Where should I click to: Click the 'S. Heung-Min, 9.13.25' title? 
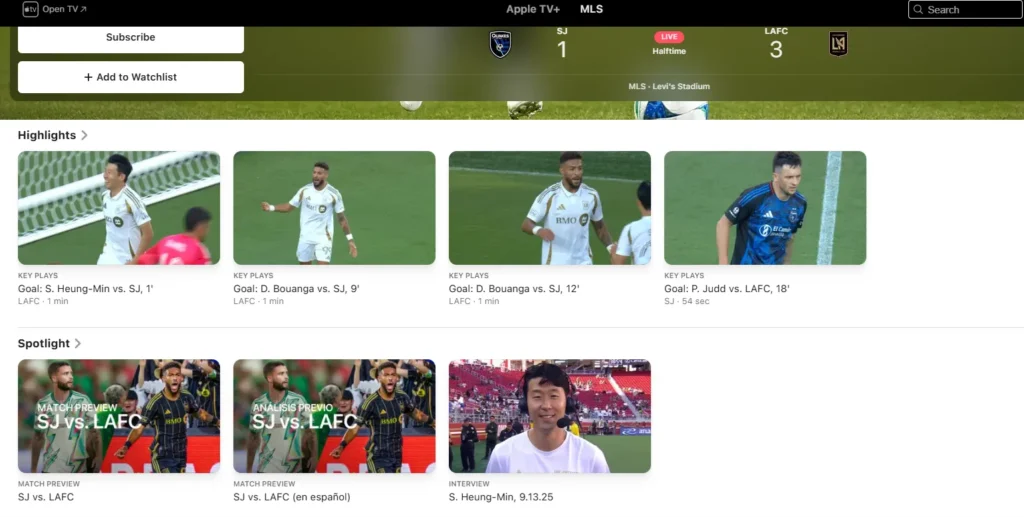tap(501, 497)
